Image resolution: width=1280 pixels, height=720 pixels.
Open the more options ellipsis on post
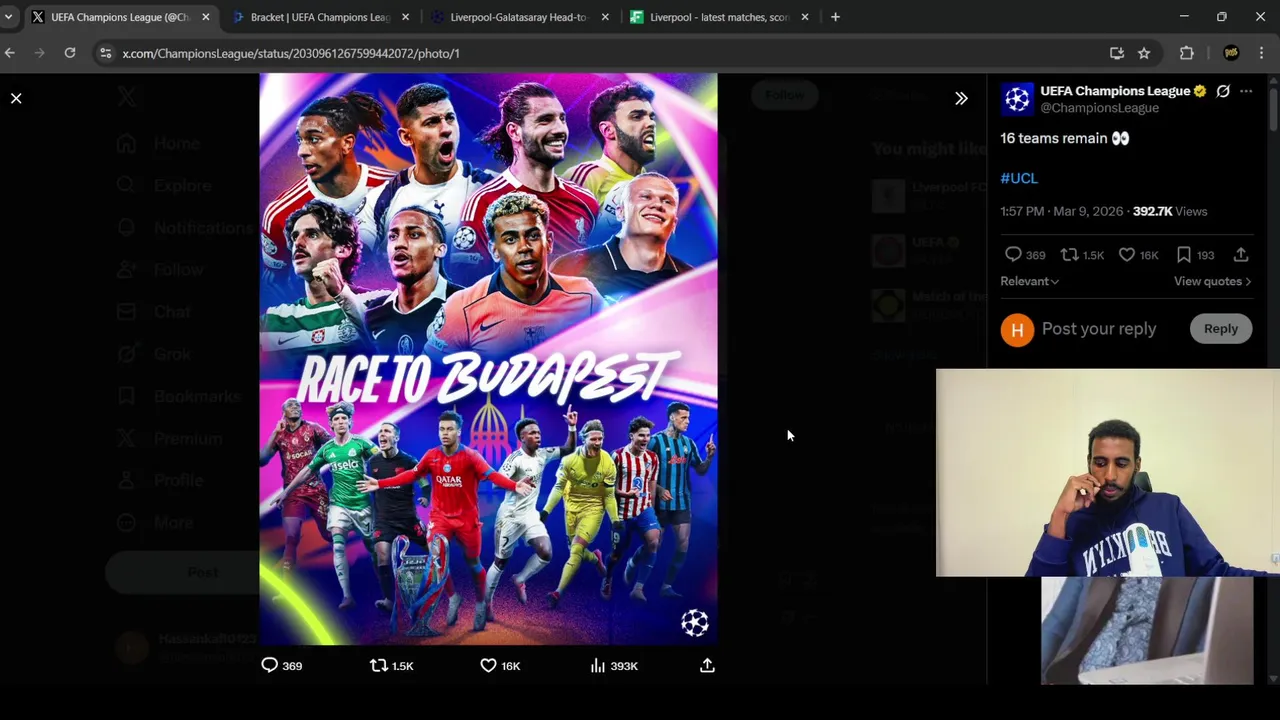tap(1246, 91)
